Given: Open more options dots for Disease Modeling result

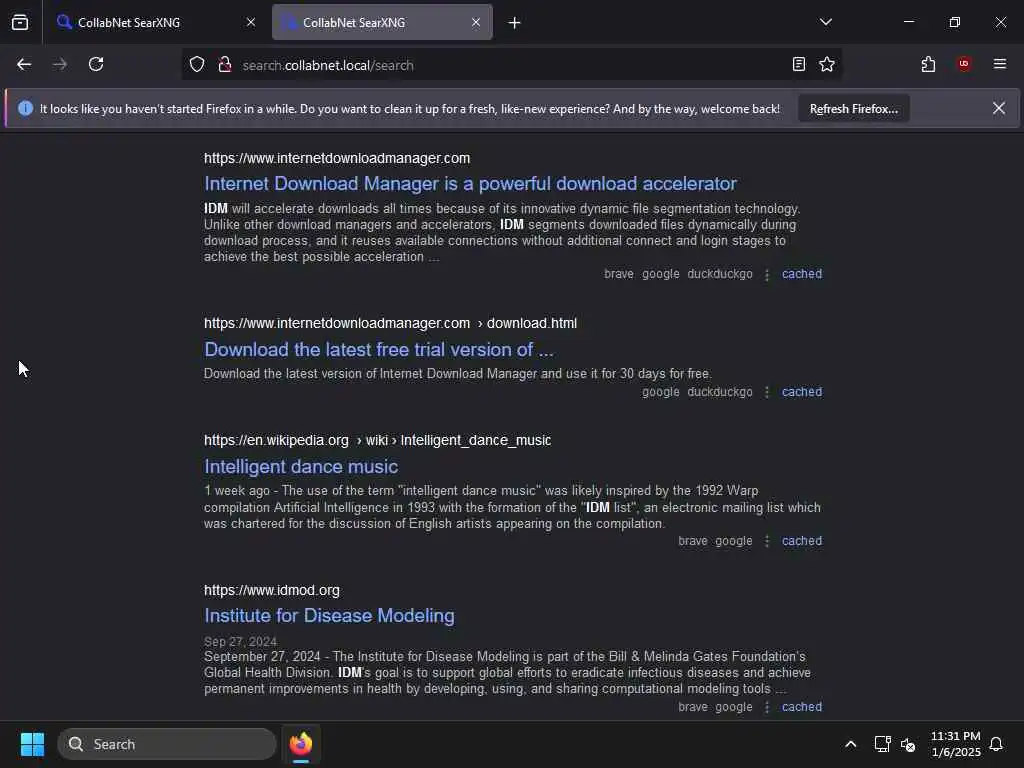Looking at the screenshot, I should (x=767, y=707).
